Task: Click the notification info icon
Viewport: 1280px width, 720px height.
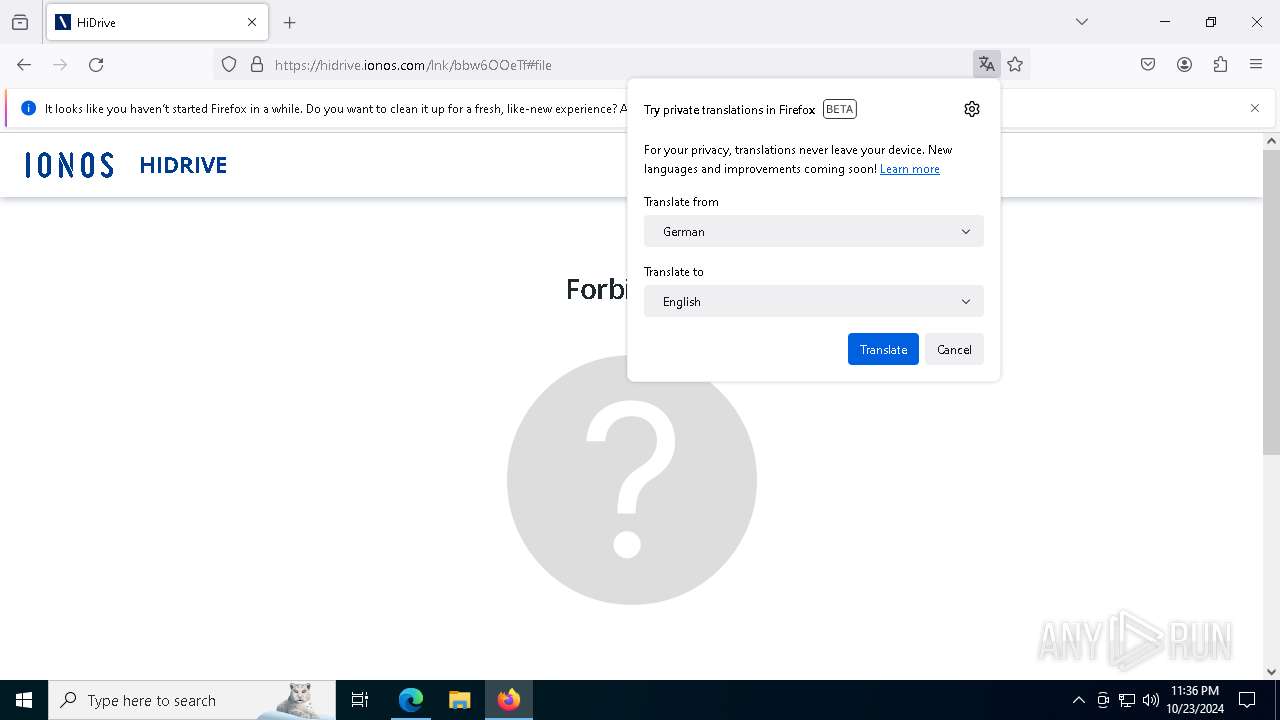Action: 28,108
